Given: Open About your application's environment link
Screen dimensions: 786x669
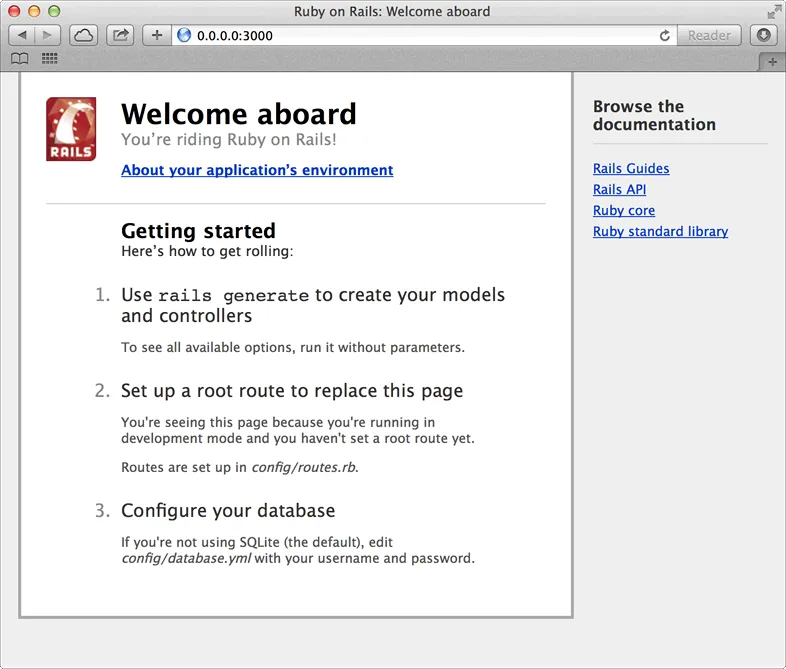Looking at the screenshot, I should click(x=257, y=170).
